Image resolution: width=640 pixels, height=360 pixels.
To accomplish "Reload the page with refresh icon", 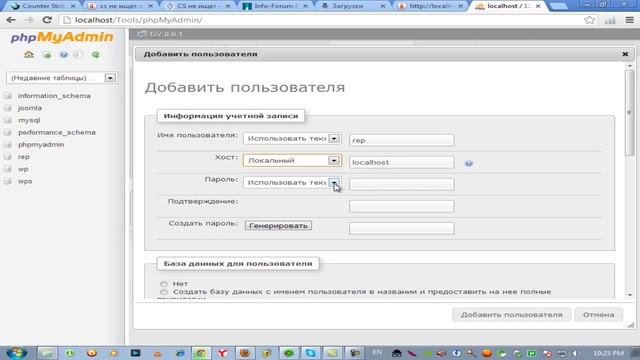I will (47, 20).
